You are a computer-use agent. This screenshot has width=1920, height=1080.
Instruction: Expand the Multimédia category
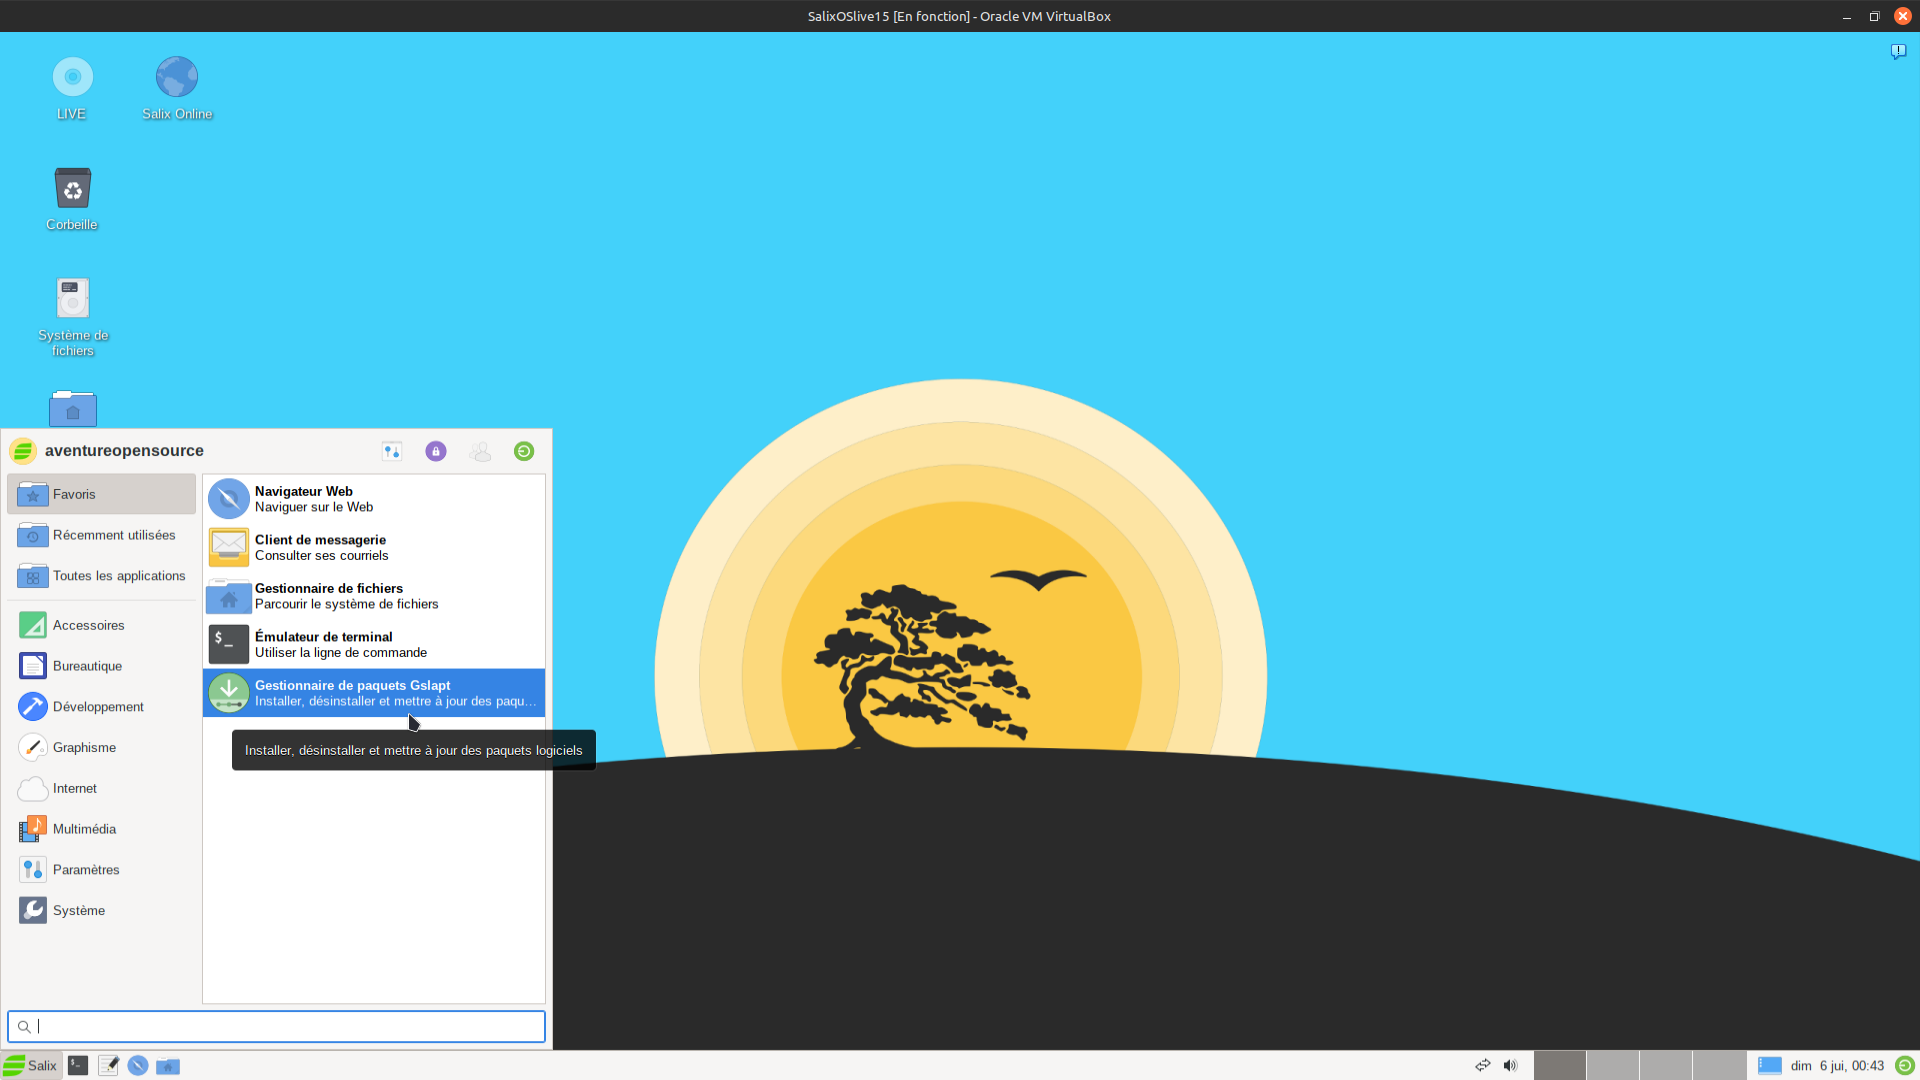[84, 829]
